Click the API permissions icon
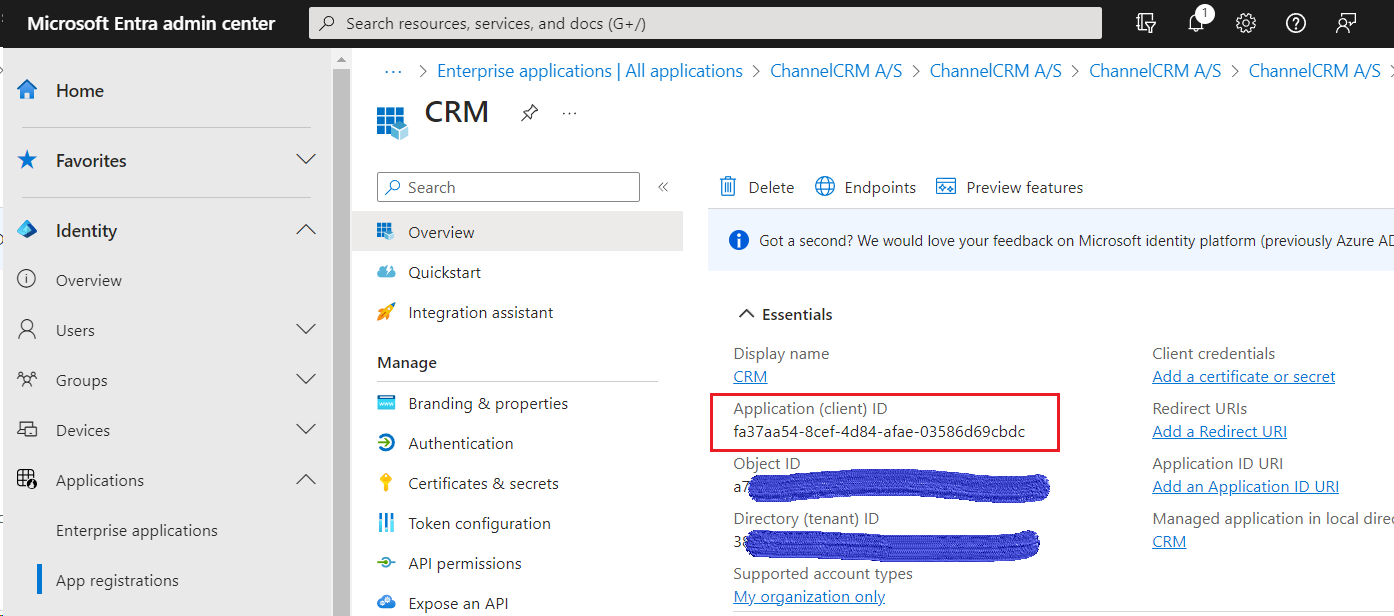The width and height of the screenshot is (1394, 616). click(386, 563)
